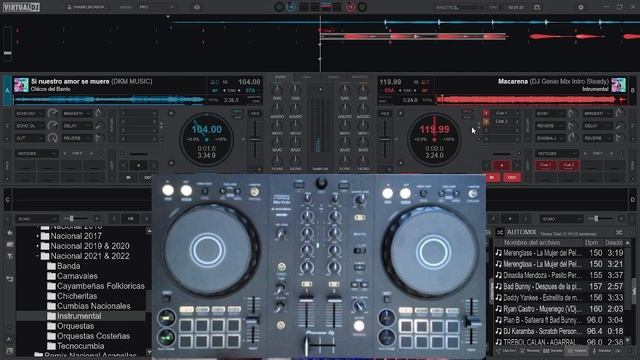Screen dimensions: 640x360
Task: Open HOTCUES pad mode dropdown deck B
Action: 557,153
